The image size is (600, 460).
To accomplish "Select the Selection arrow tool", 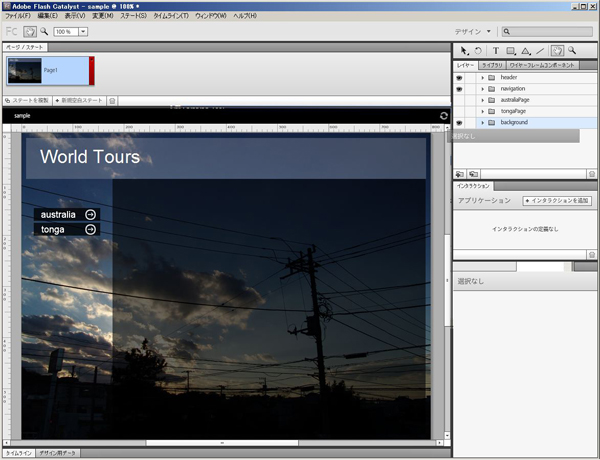I will click(464, 51).
